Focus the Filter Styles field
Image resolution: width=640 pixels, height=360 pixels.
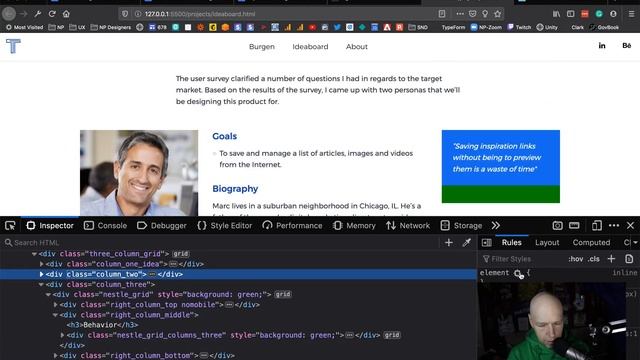click(522, 259)
